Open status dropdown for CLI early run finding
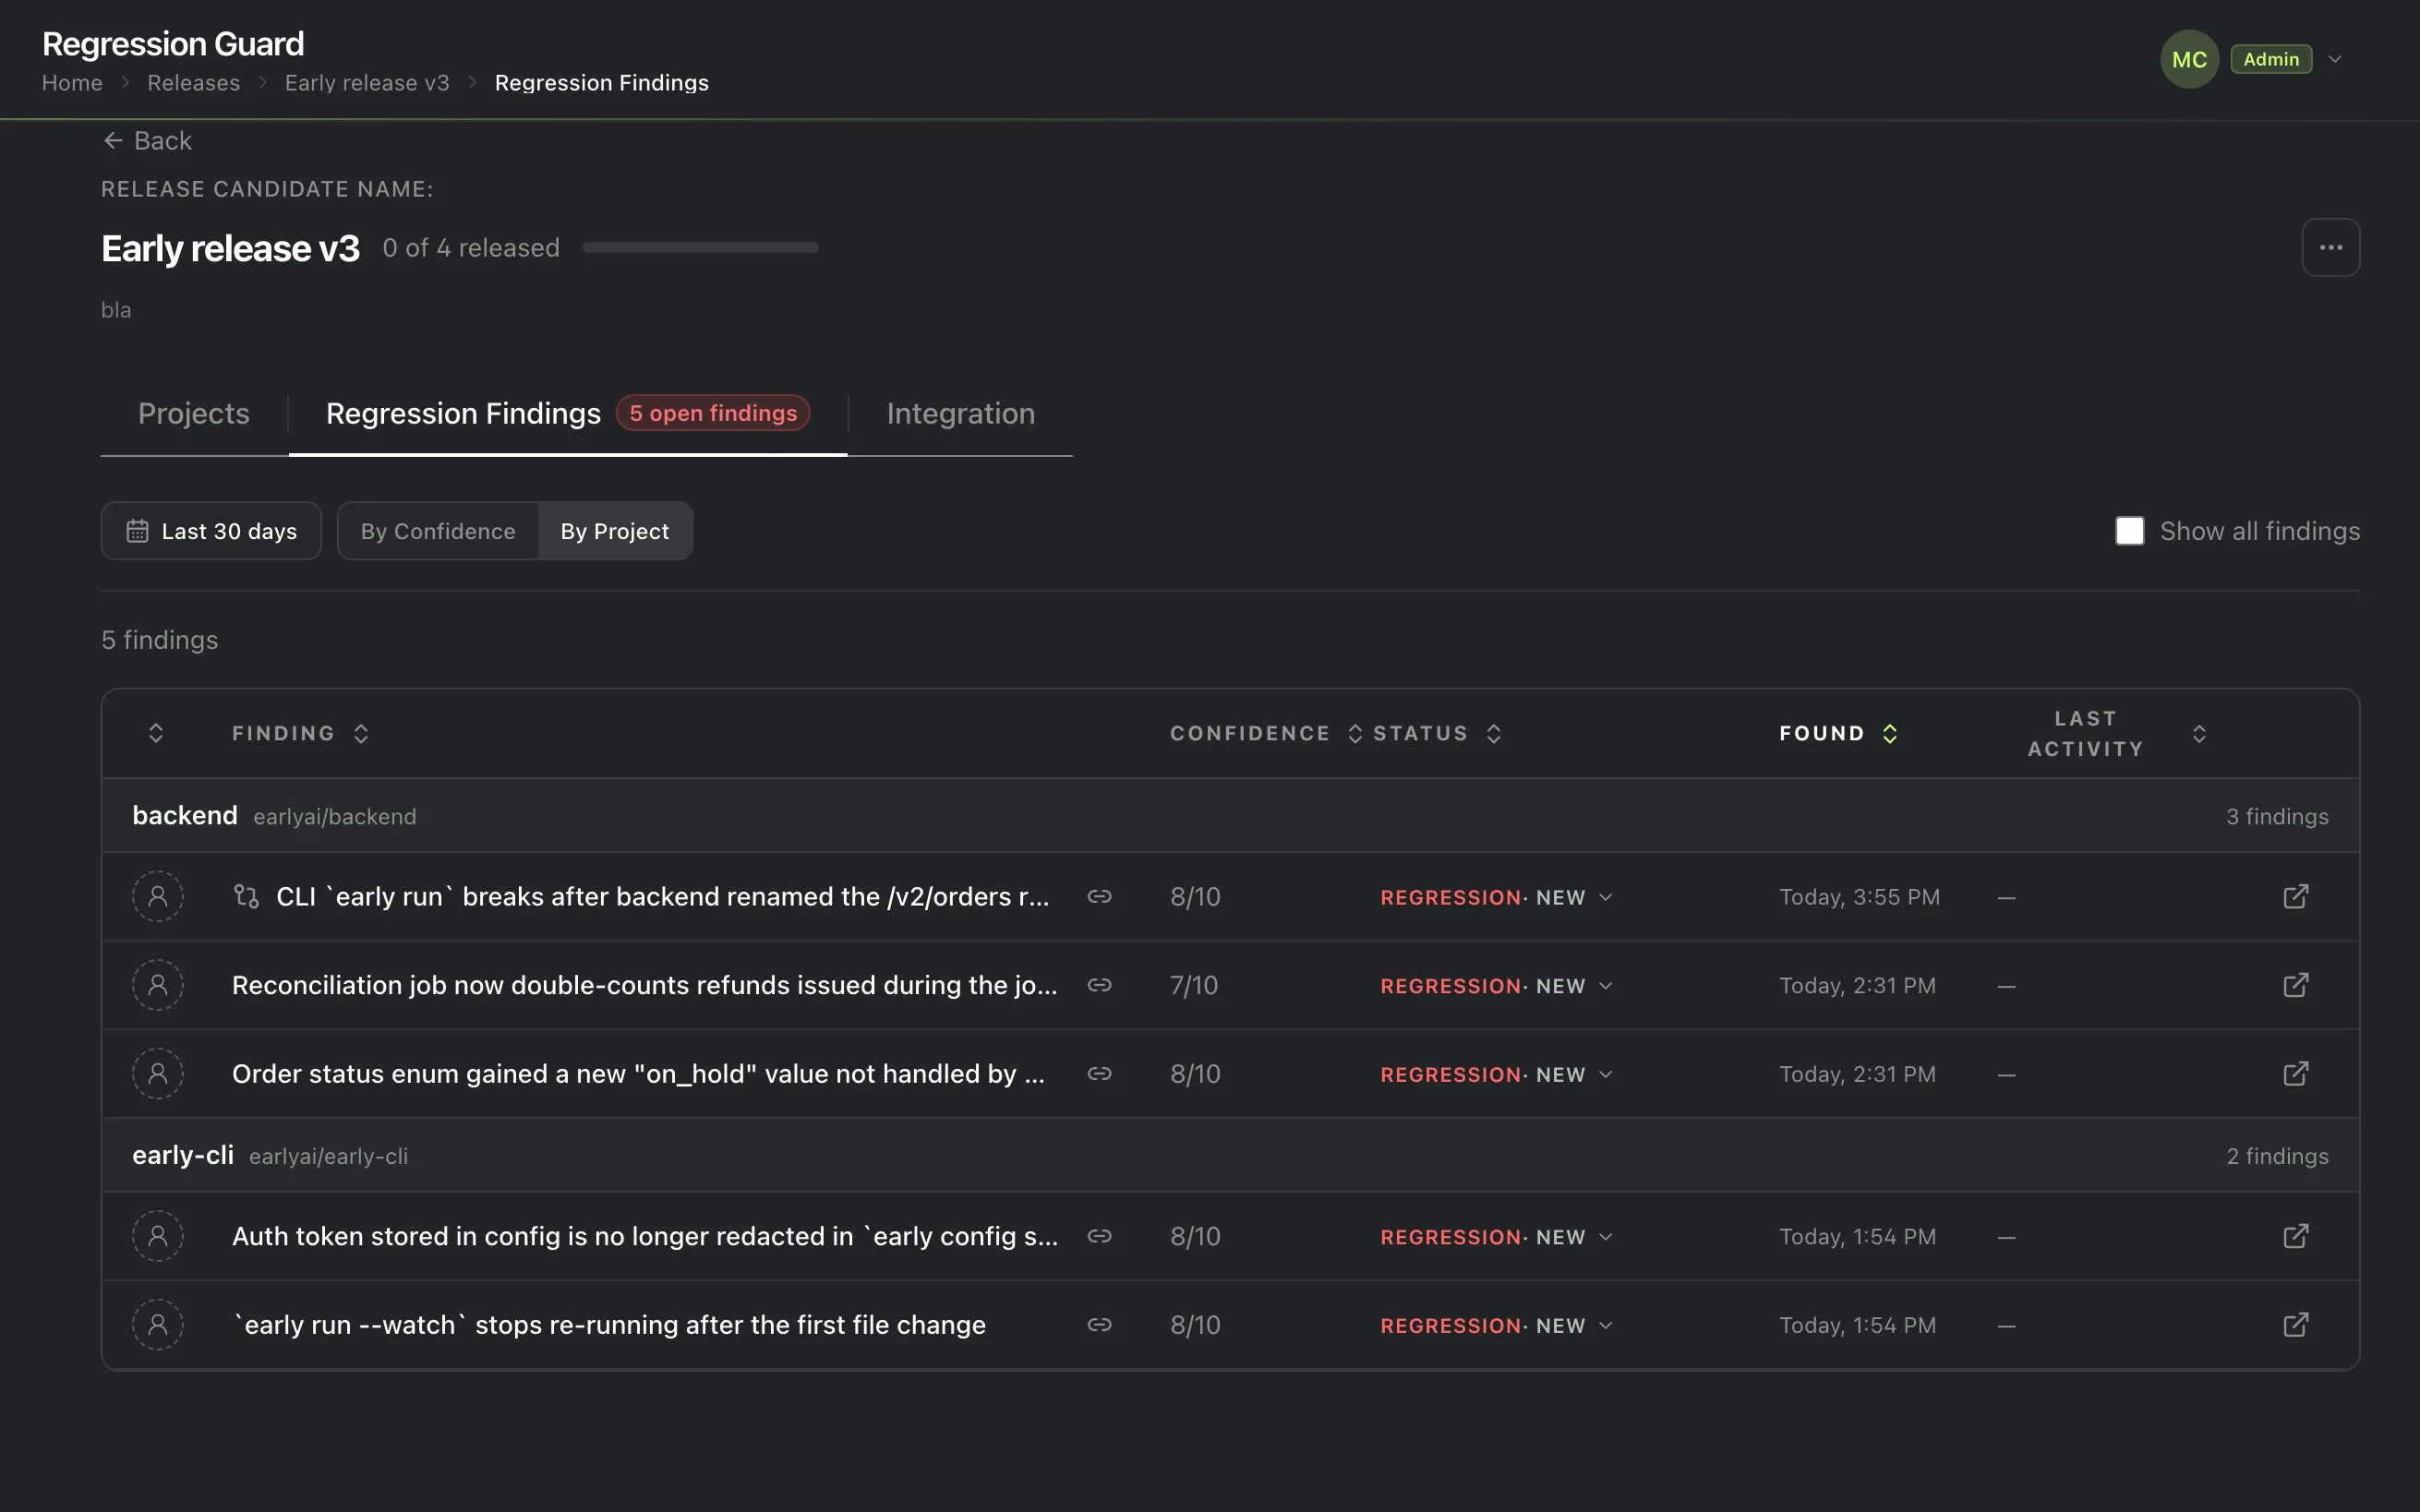This screenshot has height=1512, width=2420. (1497, 897)
